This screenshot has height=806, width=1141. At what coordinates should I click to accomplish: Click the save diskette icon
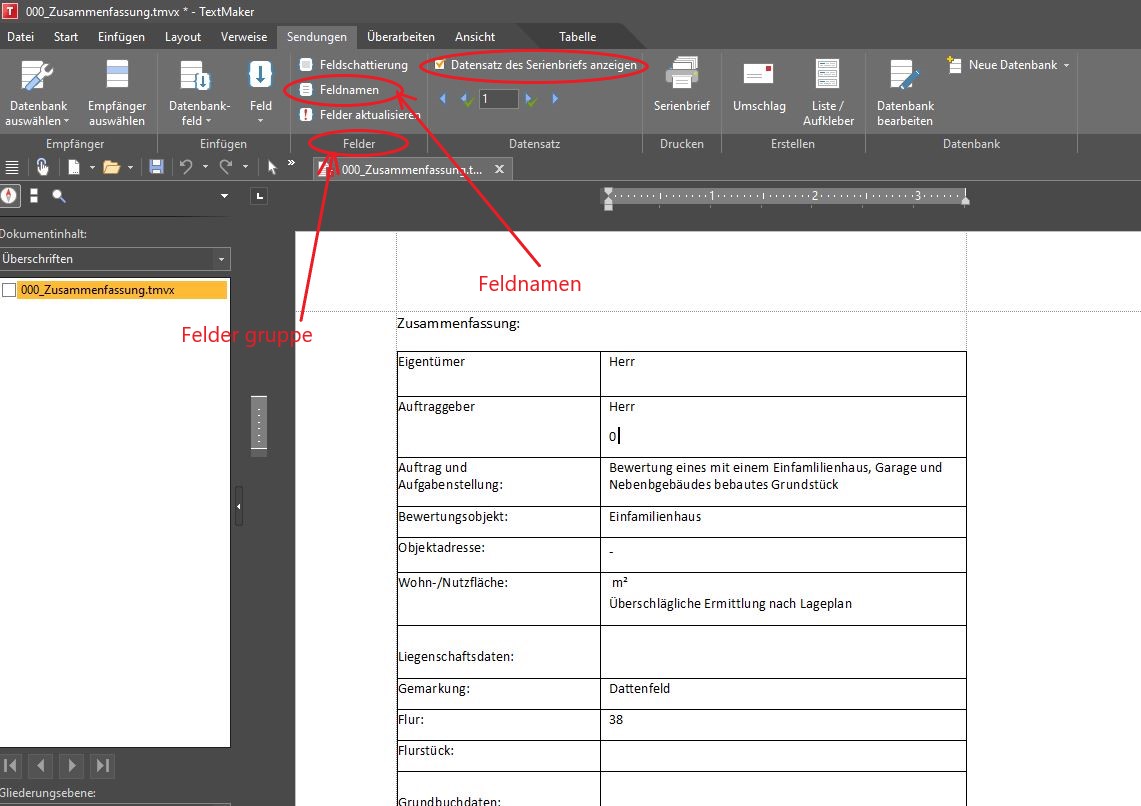[x=156, y=167]
